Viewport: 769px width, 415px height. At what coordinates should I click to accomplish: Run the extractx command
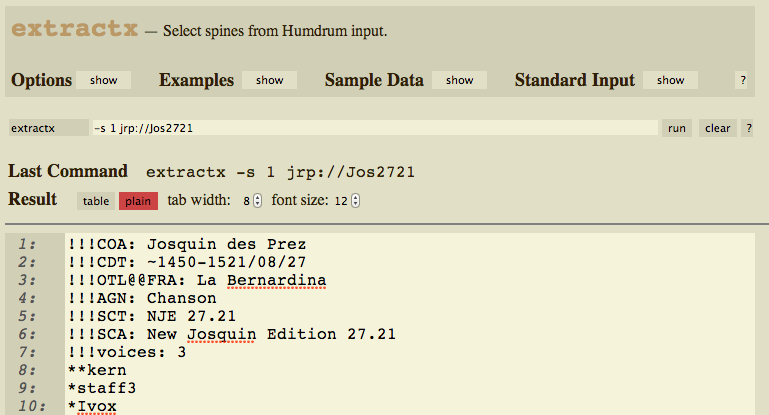point(676,128)
